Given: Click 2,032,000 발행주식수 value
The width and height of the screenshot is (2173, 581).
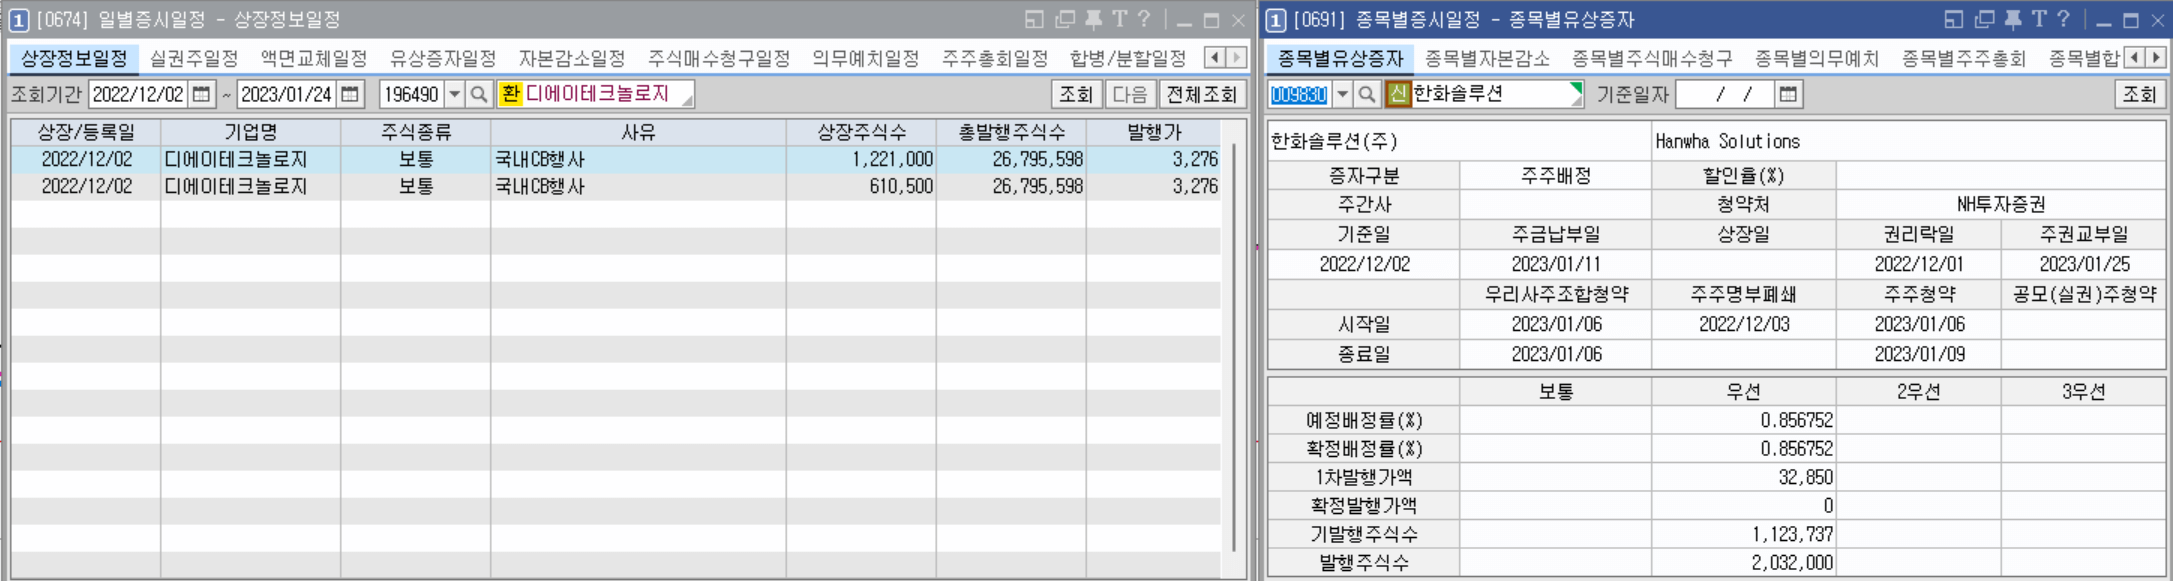Looking at the screenshot, I should coord(1792,563).
